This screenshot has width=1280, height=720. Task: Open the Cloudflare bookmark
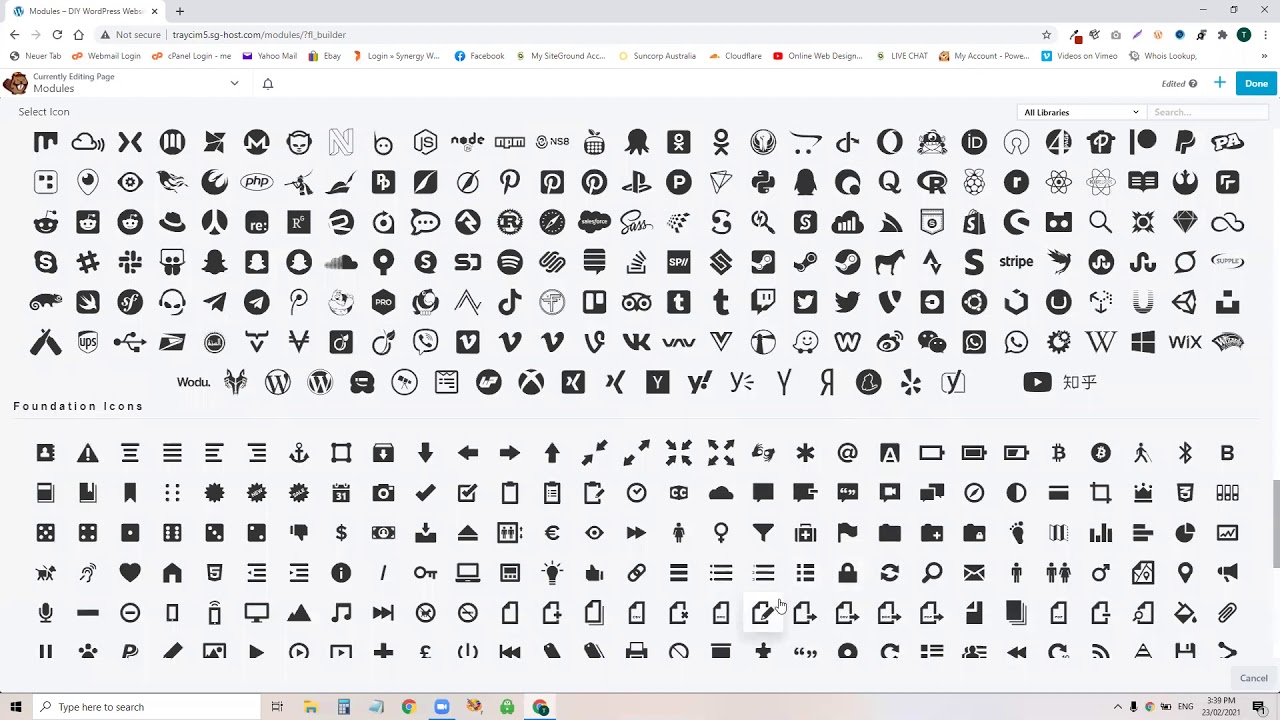pyautogui.click(x=735, y=56)
